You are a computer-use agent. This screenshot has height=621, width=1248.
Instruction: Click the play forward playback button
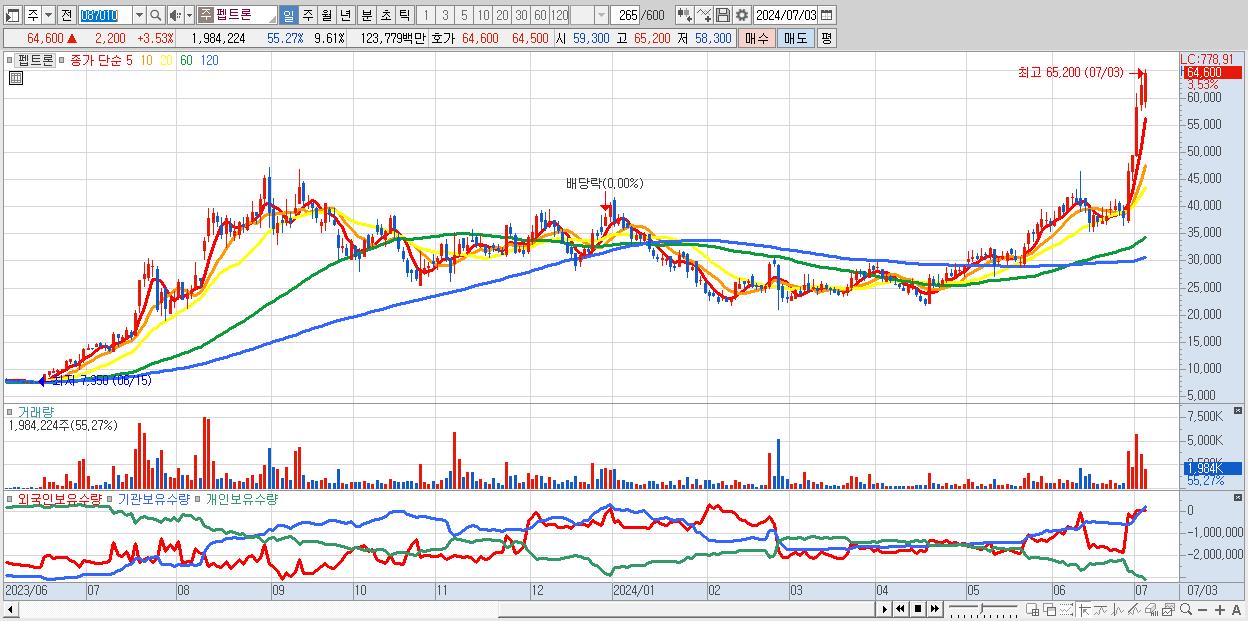[x=884, y=609]
